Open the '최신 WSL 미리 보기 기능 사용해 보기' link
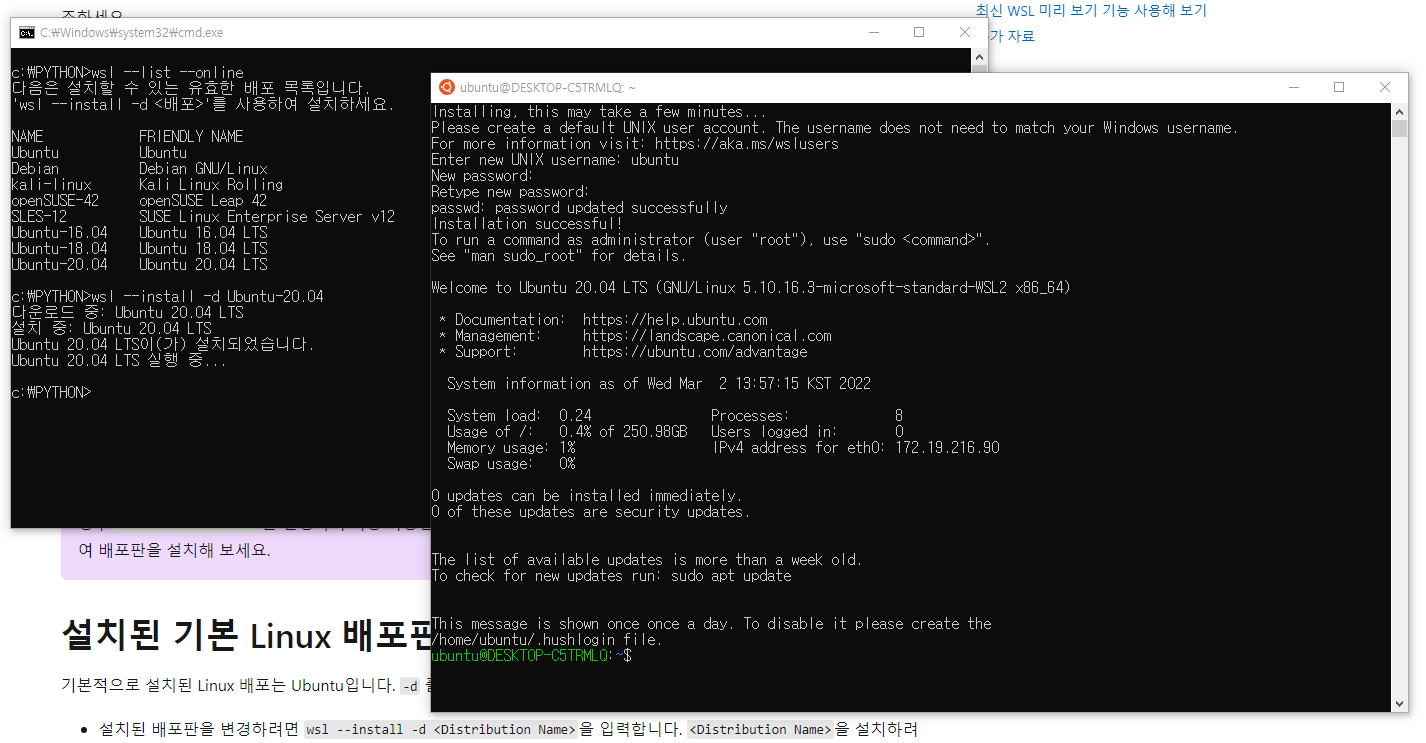Screen dimensions: 1426x743 (x=1091, y=10)
